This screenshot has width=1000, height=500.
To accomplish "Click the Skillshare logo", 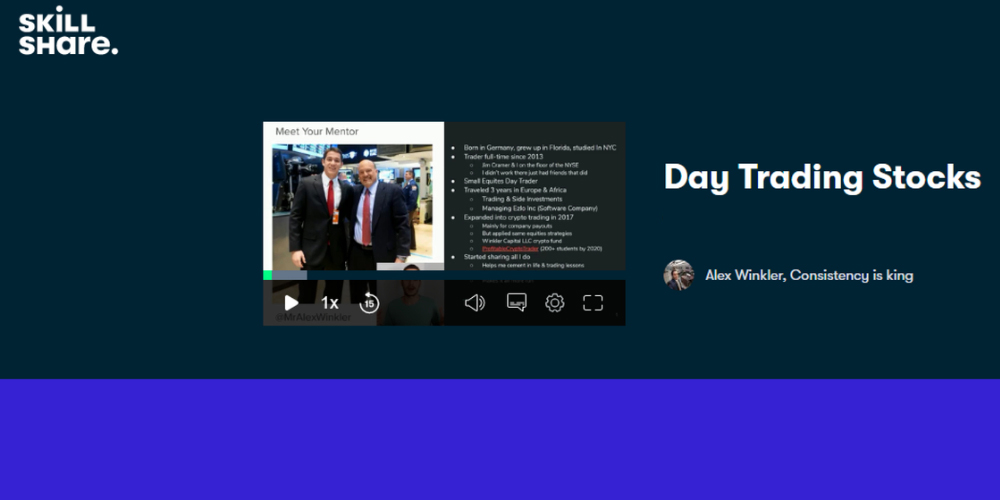I will (x=68, y=31).
